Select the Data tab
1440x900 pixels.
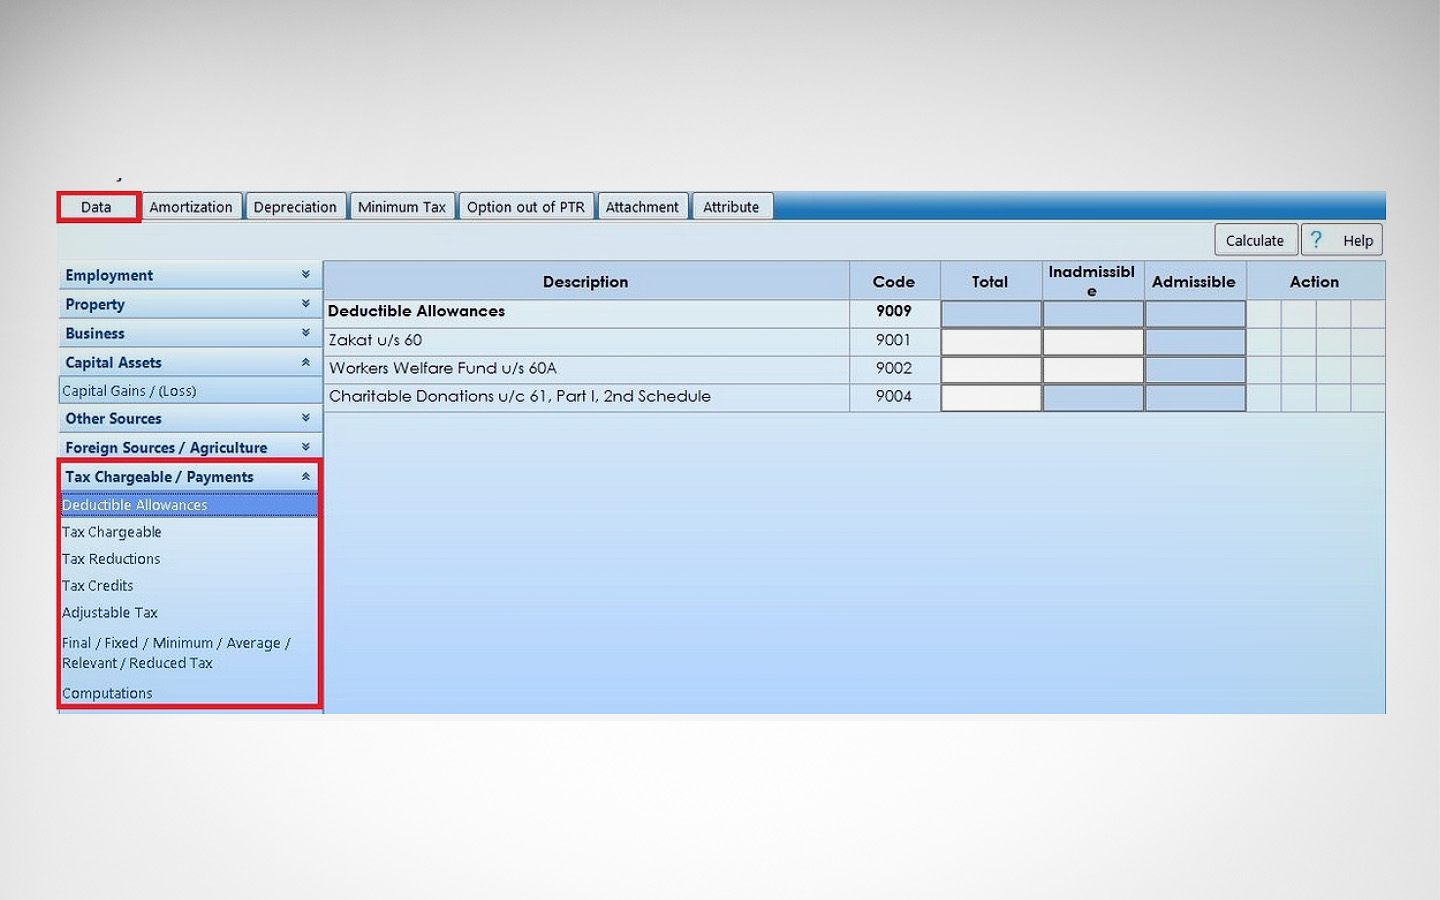coord(97,206)
